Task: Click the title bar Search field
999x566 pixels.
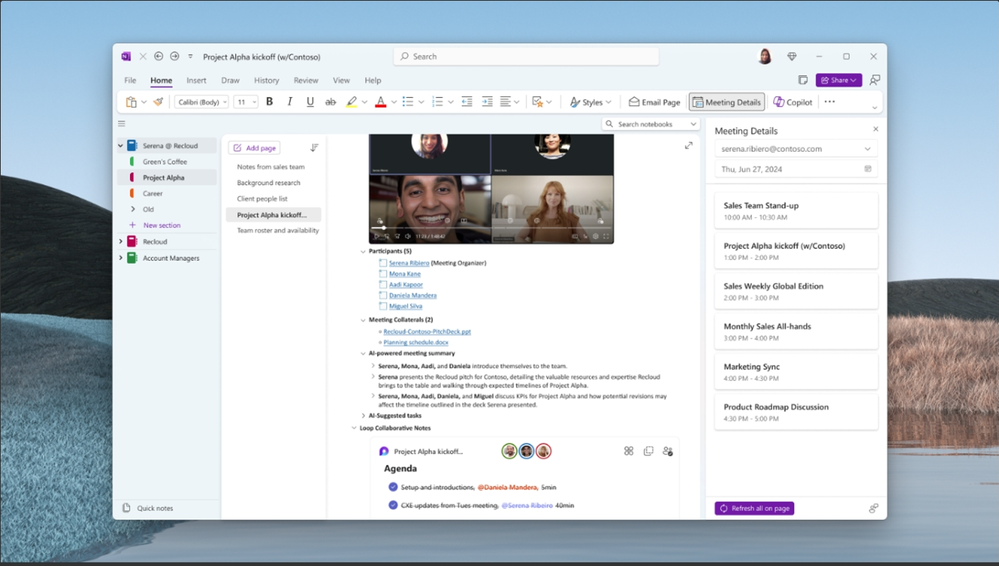Action: coord(526,56)
